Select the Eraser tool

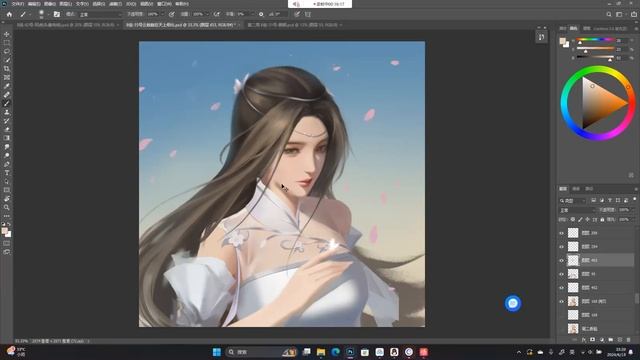pyautogui.click(x=7, y=129)
